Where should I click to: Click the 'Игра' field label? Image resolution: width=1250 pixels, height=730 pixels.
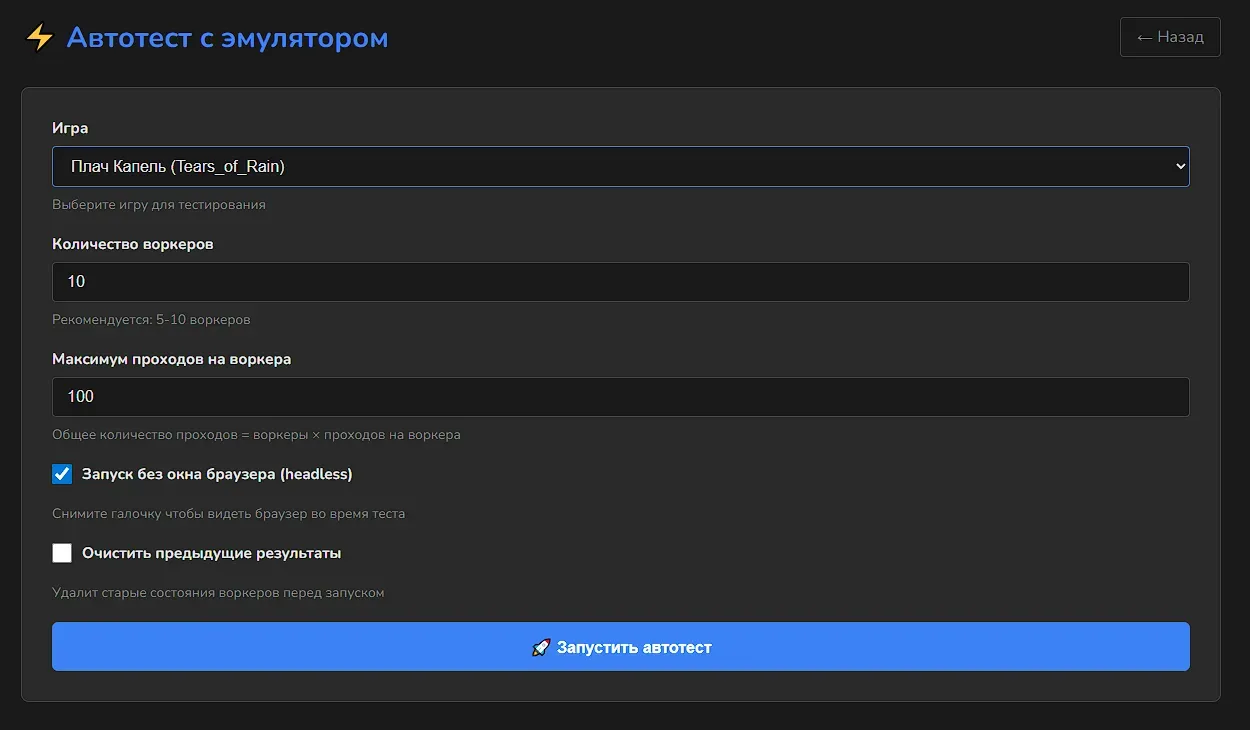tap(70, 128)
